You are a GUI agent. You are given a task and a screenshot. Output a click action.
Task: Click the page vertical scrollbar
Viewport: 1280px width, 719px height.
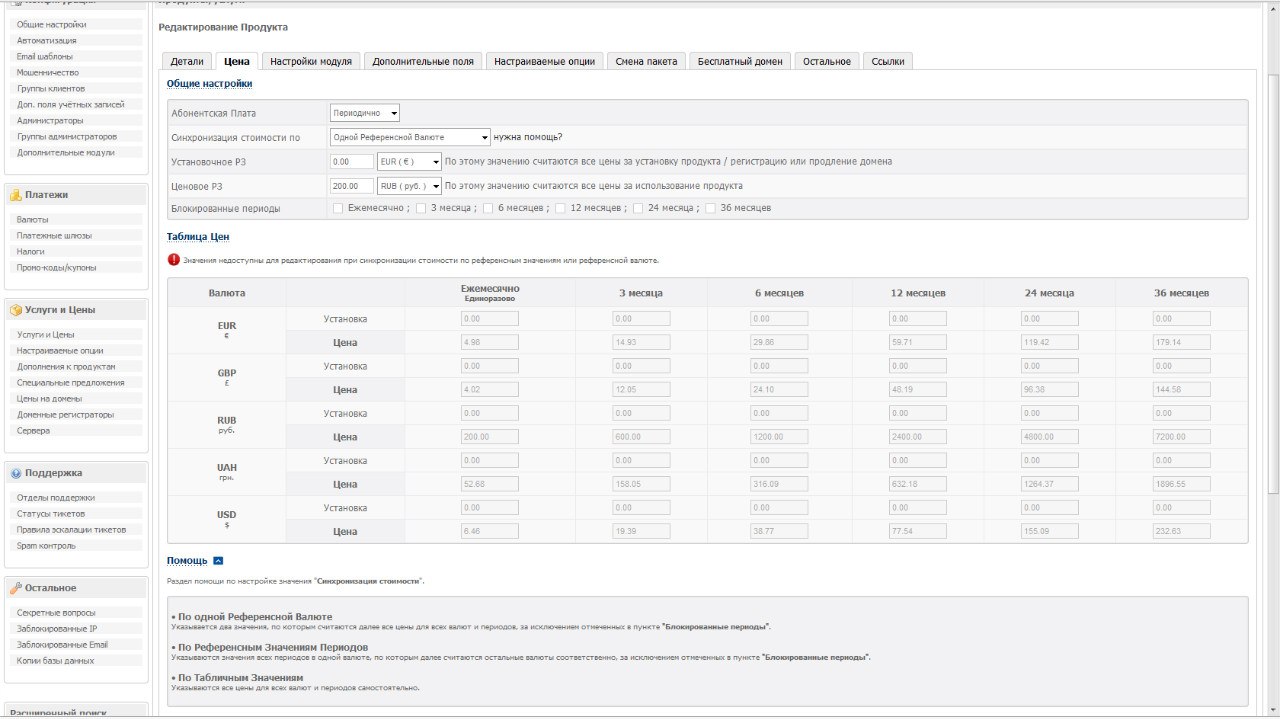[x=1272, y=300]
